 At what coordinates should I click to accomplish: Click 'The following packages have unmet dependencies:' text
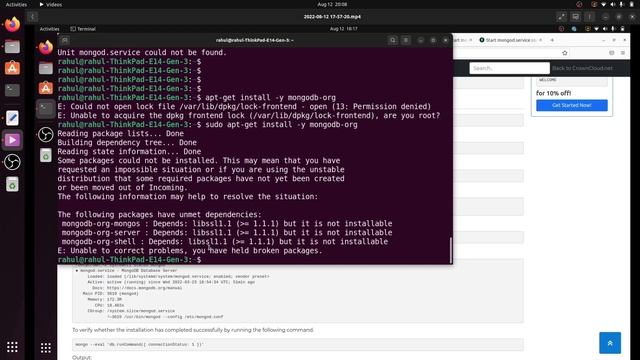click(x=159, y=215)
